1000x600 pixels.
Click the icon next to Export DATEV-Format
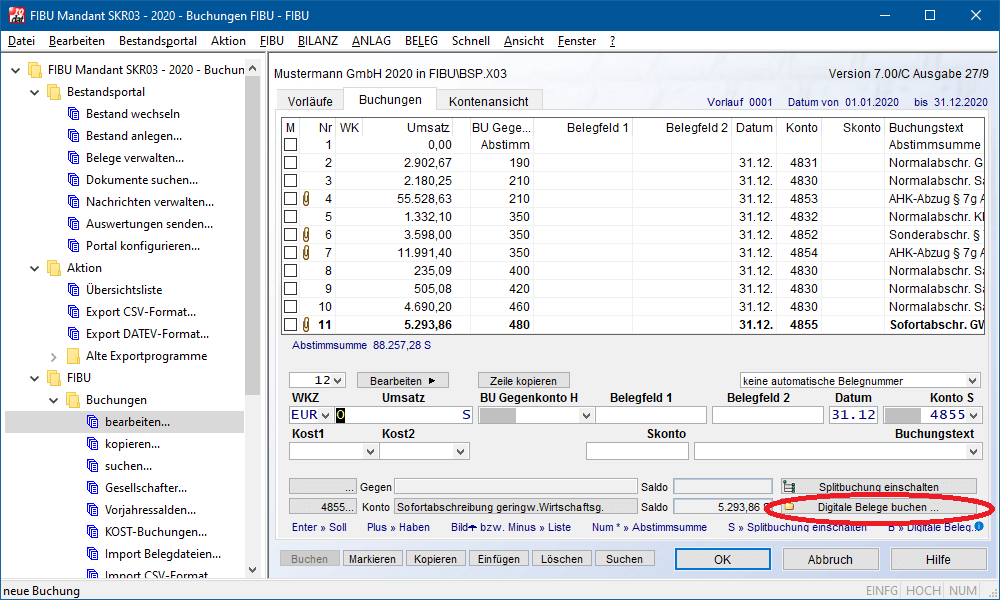point(72,334)
